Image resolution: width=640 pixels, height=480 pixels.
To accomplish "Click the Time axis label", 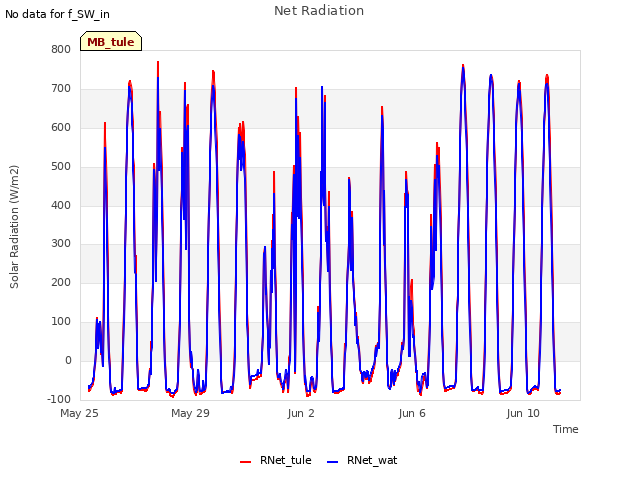I will tap(566, 429).
